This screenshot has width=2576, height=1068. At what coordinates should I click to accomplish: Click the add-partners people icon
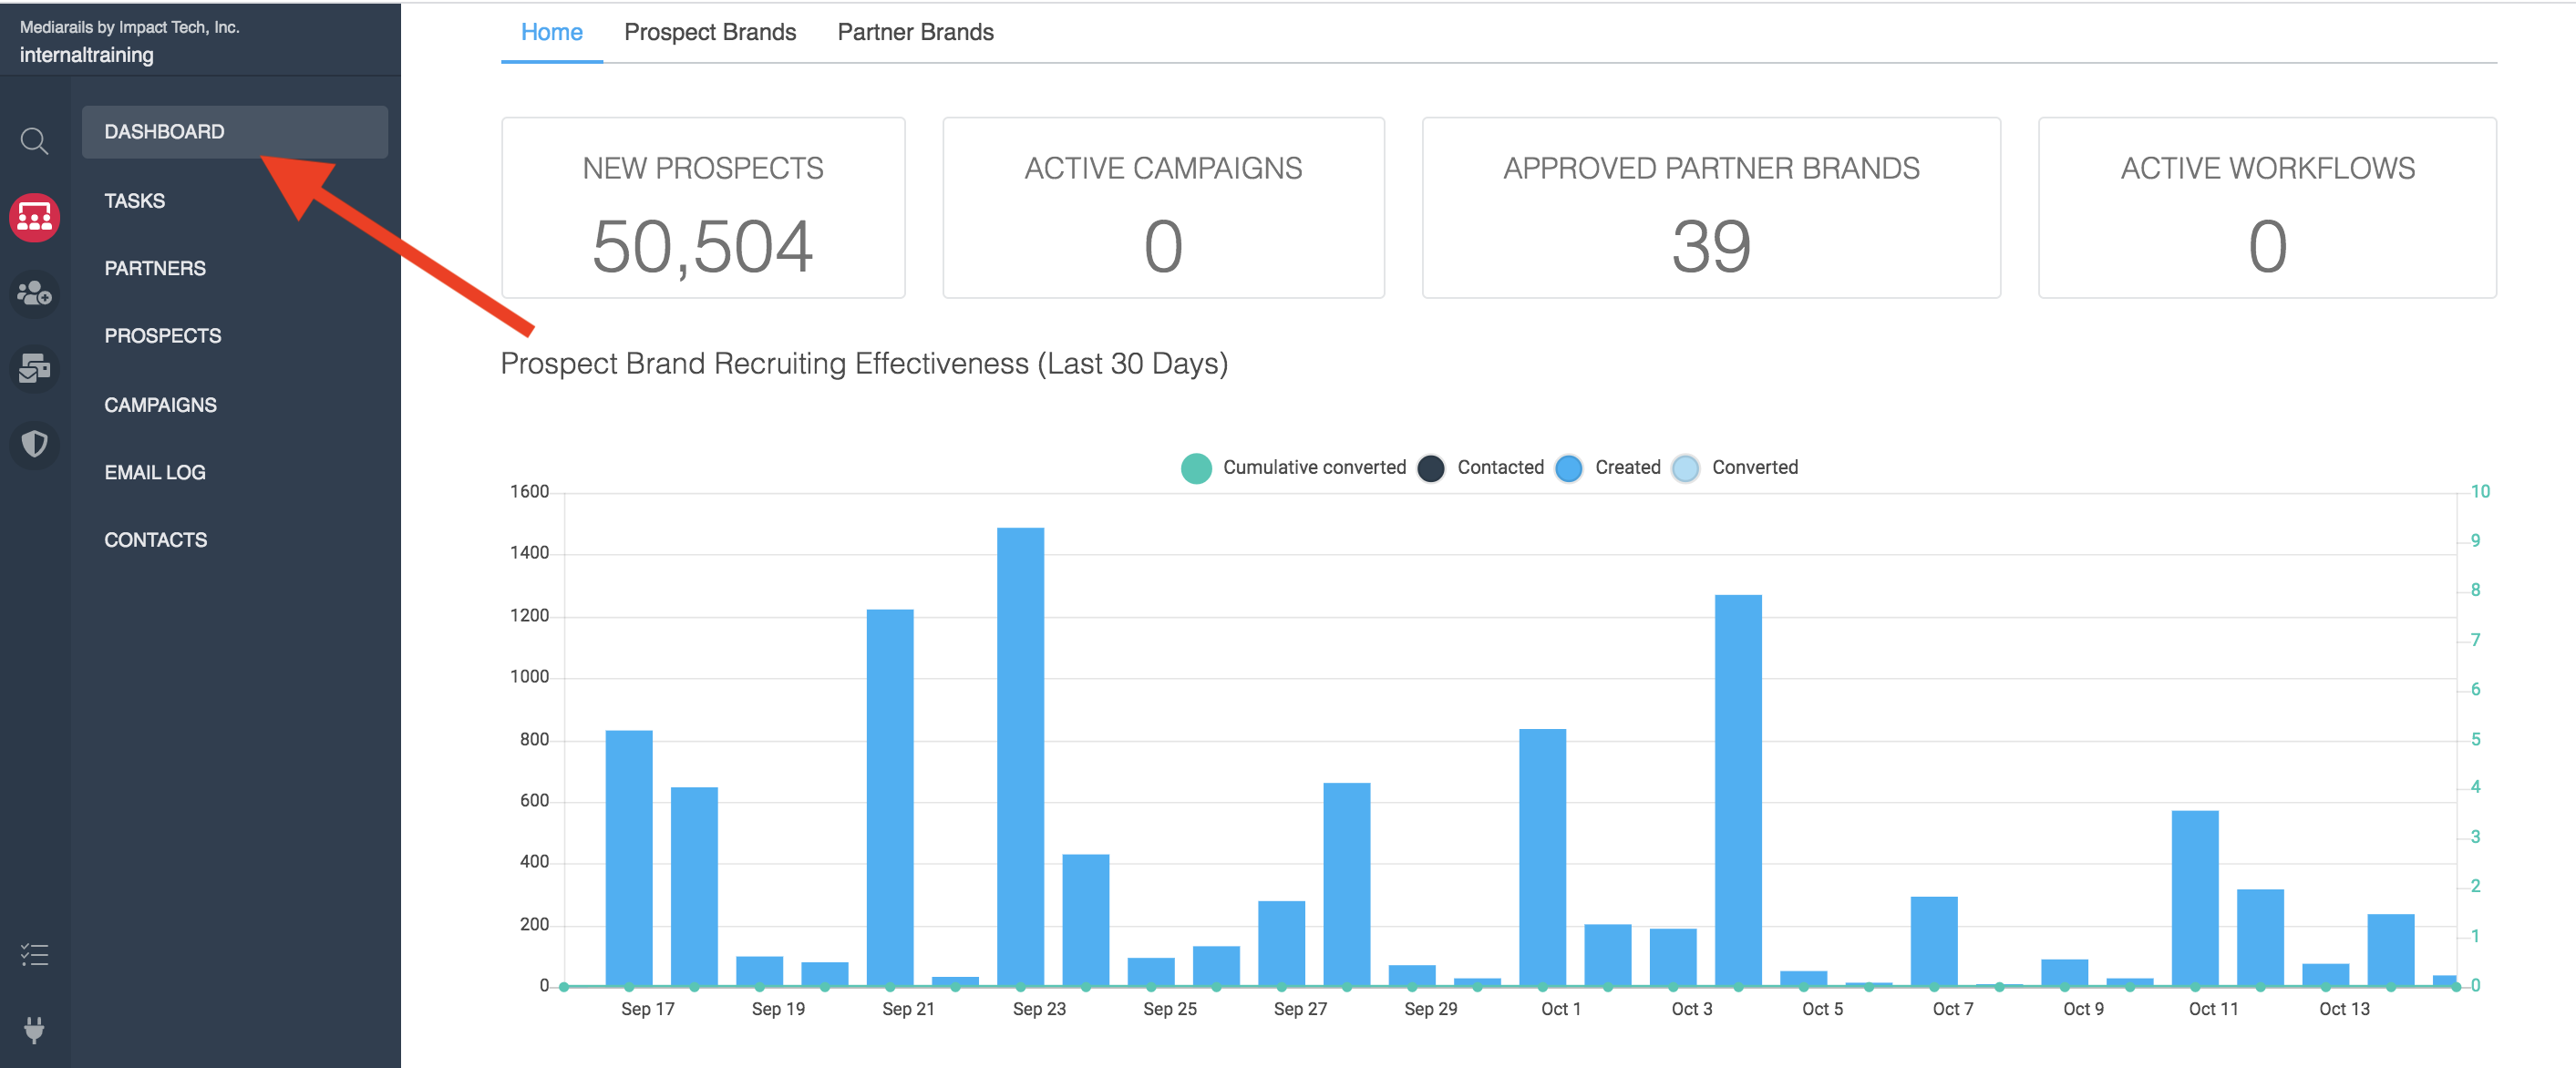coord(34,293)
